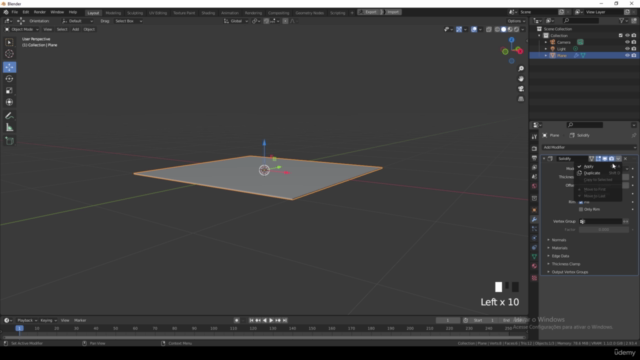Open the Object Data properties tab
Screen dimensions: 640x360
point(534,257)
